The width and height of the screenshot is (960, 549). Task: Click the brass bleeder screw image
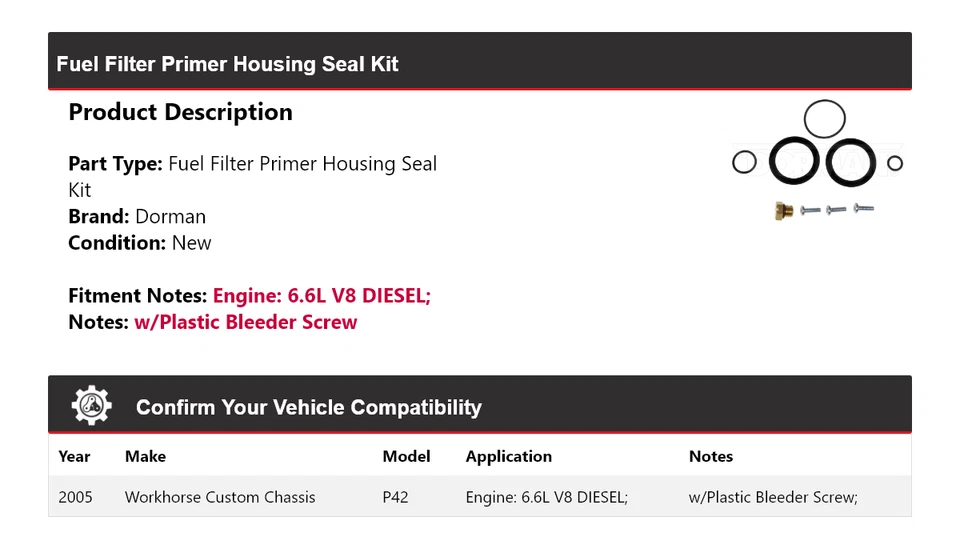(784, 211)
